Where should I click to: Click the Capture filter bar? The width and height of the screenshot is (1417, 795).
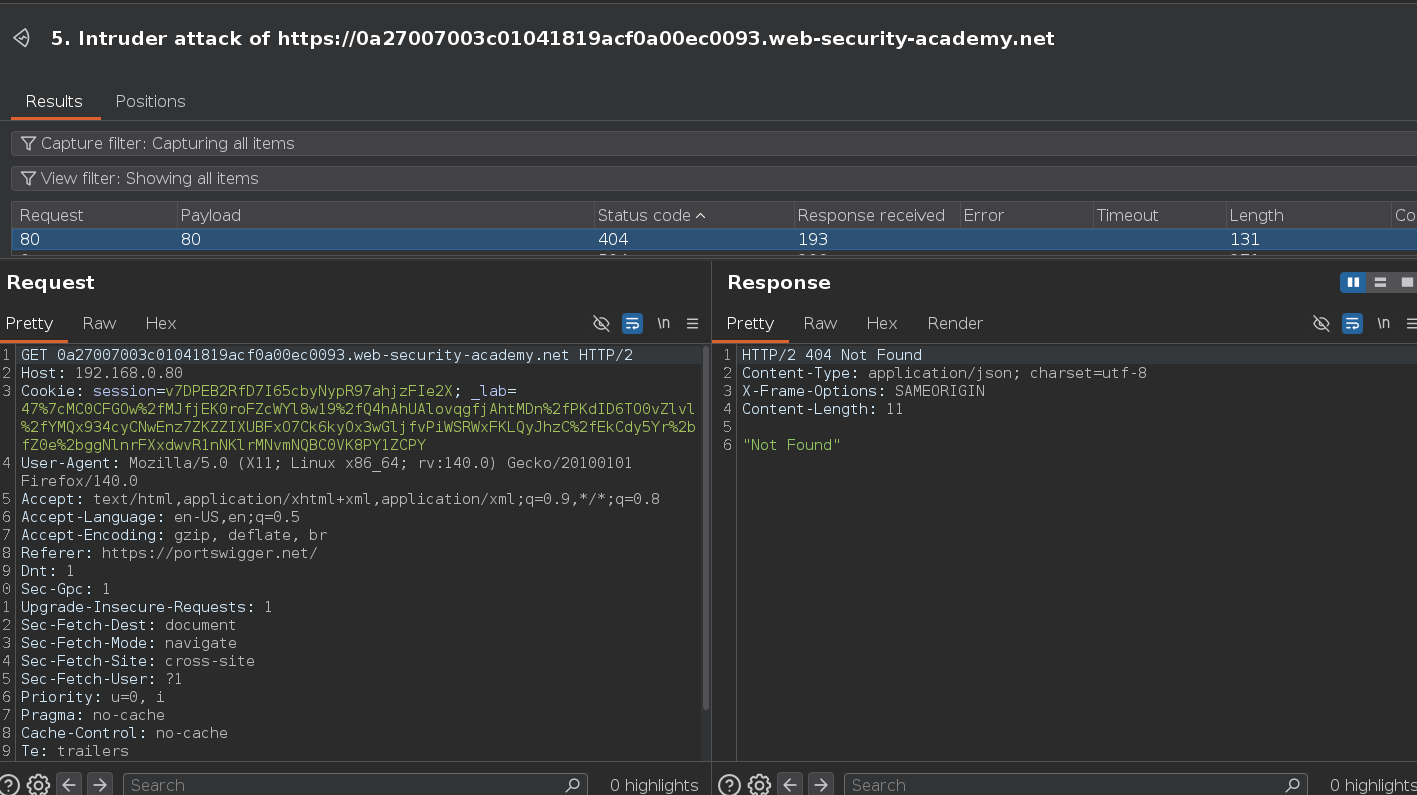pyautogui.click(x=714, y=144)
